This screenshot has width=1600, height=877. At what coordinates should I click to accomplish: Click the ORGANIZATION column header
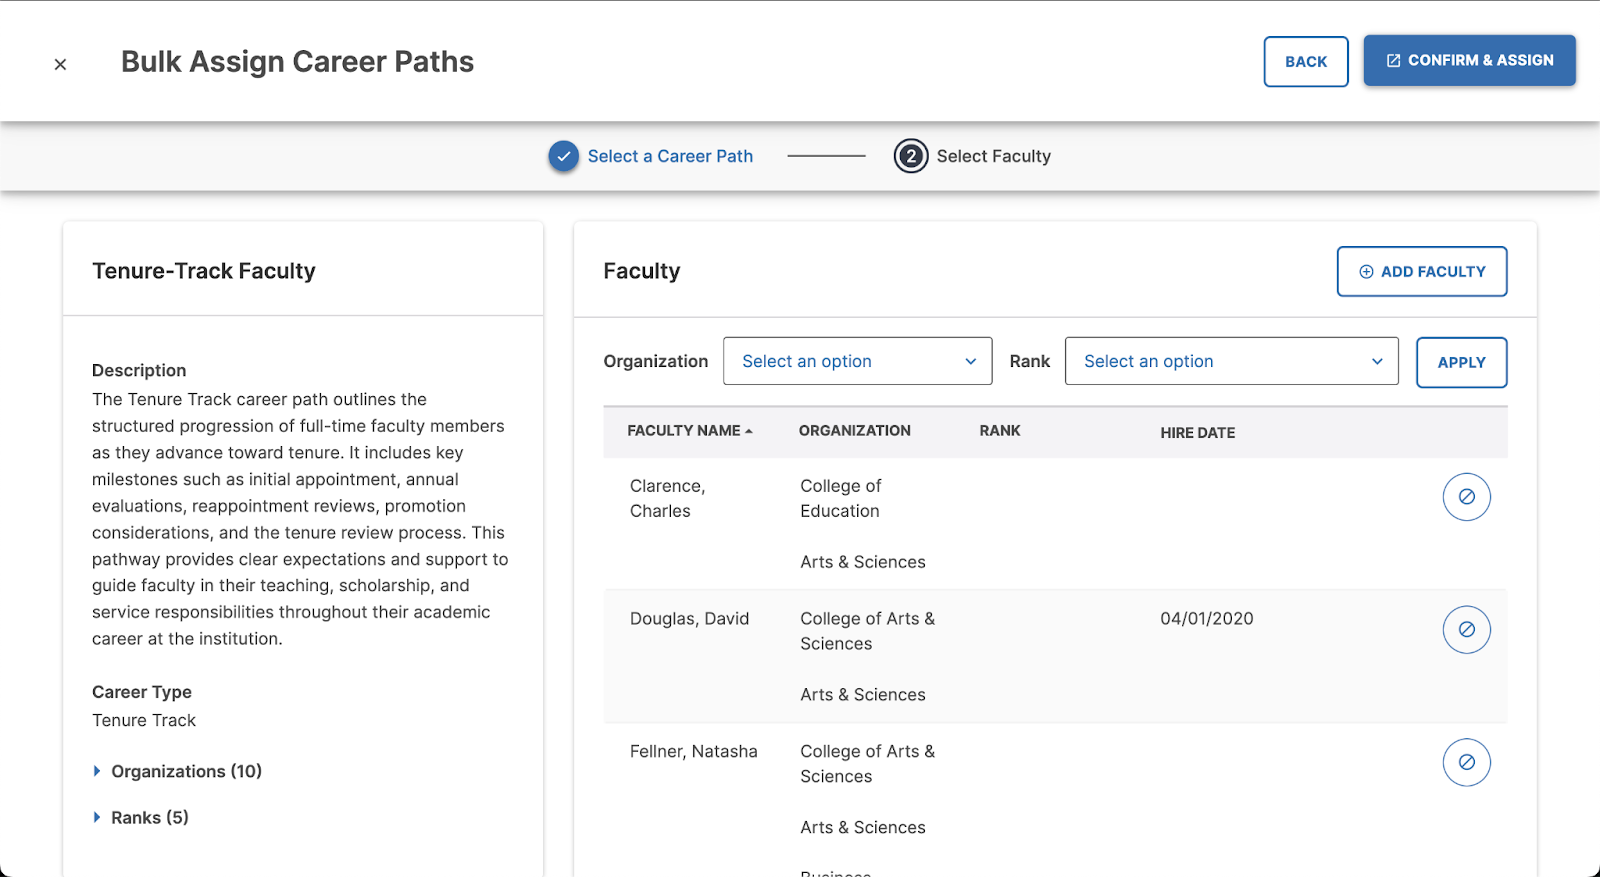855,431
